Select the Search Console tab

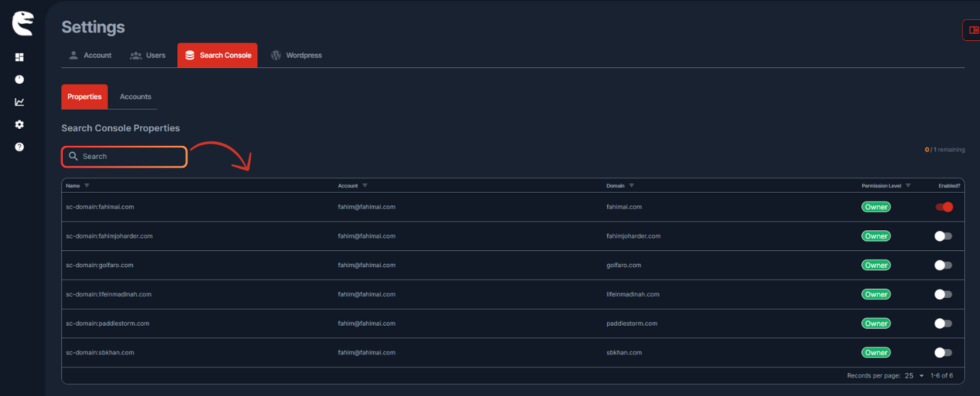pyautogui.click(x=218, y=56)
